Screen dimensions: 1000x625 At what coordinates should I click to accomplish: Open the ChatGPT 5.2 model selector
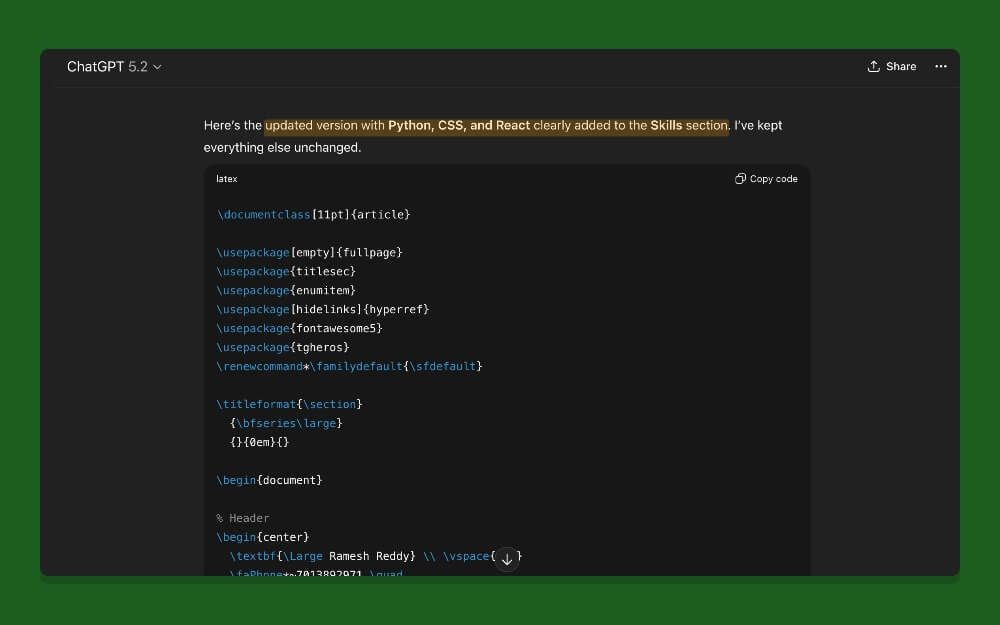(x=114, y=67)
